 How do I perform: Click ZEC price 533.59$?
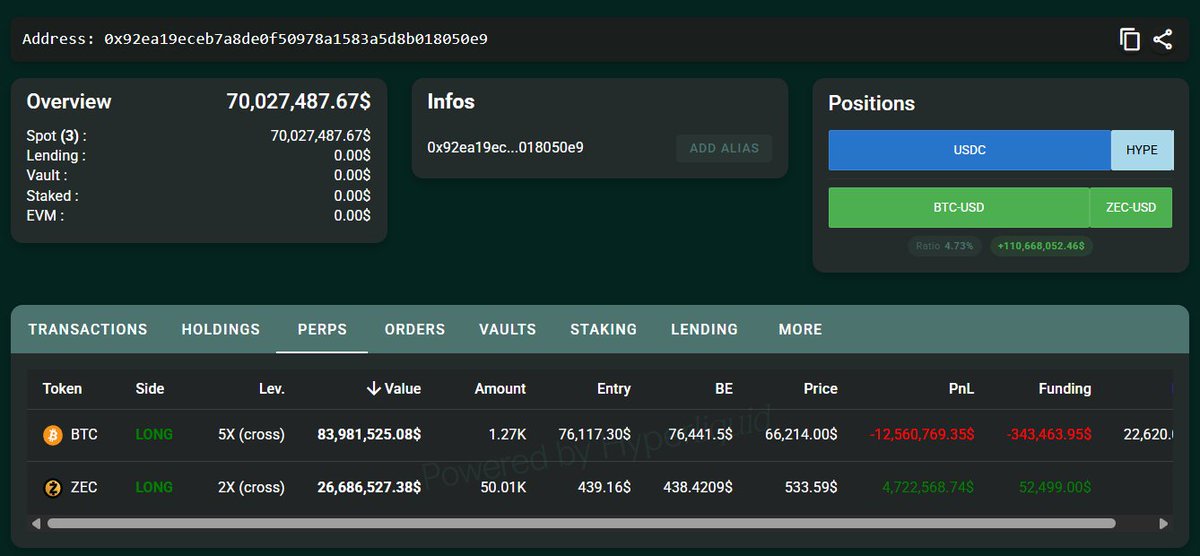(811, 488)
